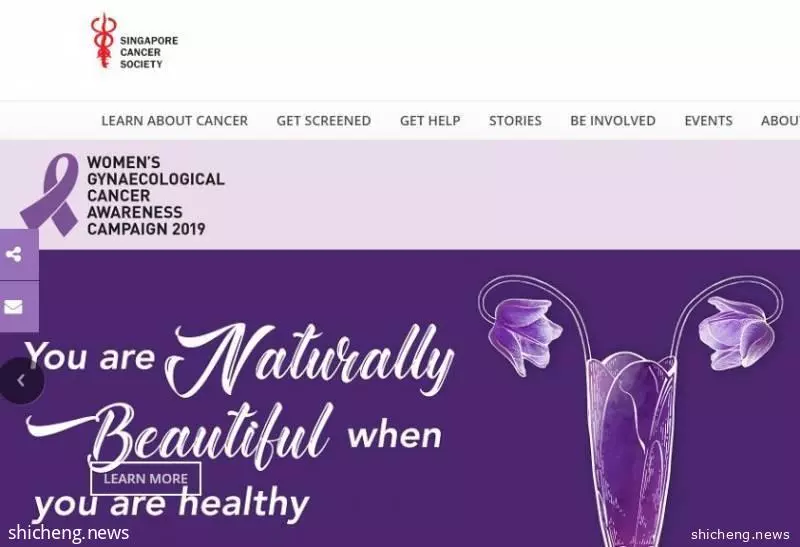Open the share icon on left sidebar

coord(14,255)
